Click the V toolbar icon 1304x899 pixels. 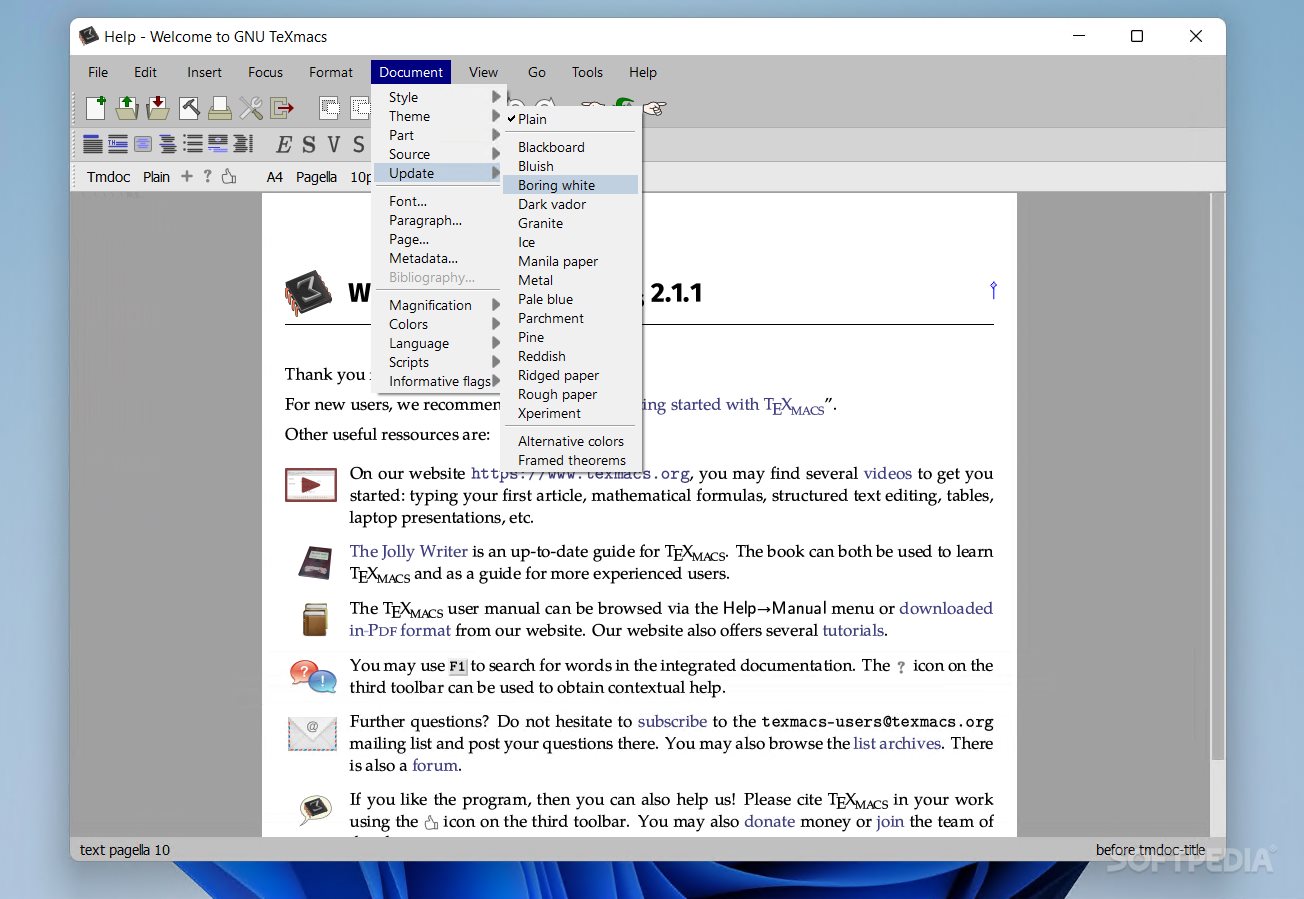point(334,145)
